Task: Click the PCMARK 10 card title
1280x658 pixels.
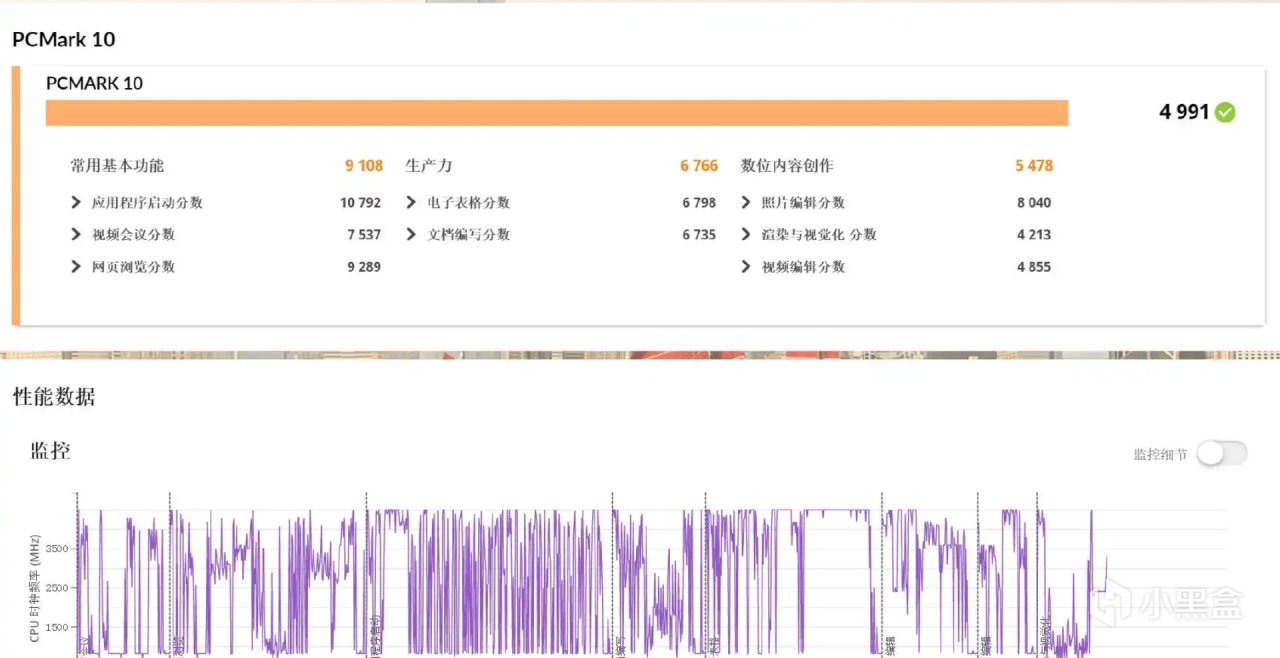Action: (94, 83)
